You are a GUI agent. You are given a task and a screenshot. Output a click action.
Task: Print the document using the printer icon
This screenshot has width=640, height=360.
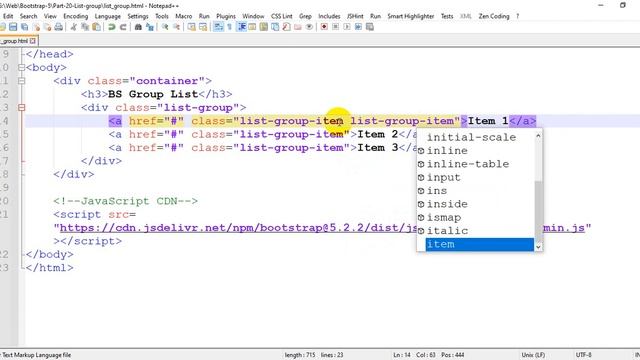coord(58,27)
